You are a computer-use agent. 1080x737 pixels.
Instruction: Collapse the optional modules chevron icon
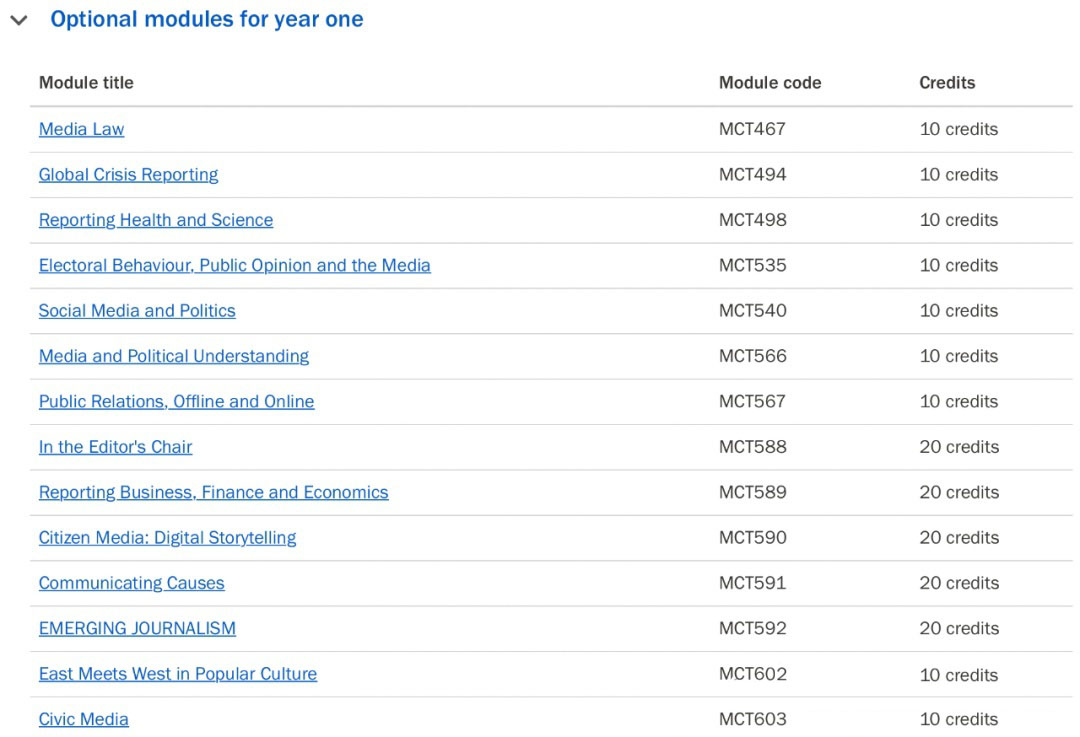tap(18, 20)
